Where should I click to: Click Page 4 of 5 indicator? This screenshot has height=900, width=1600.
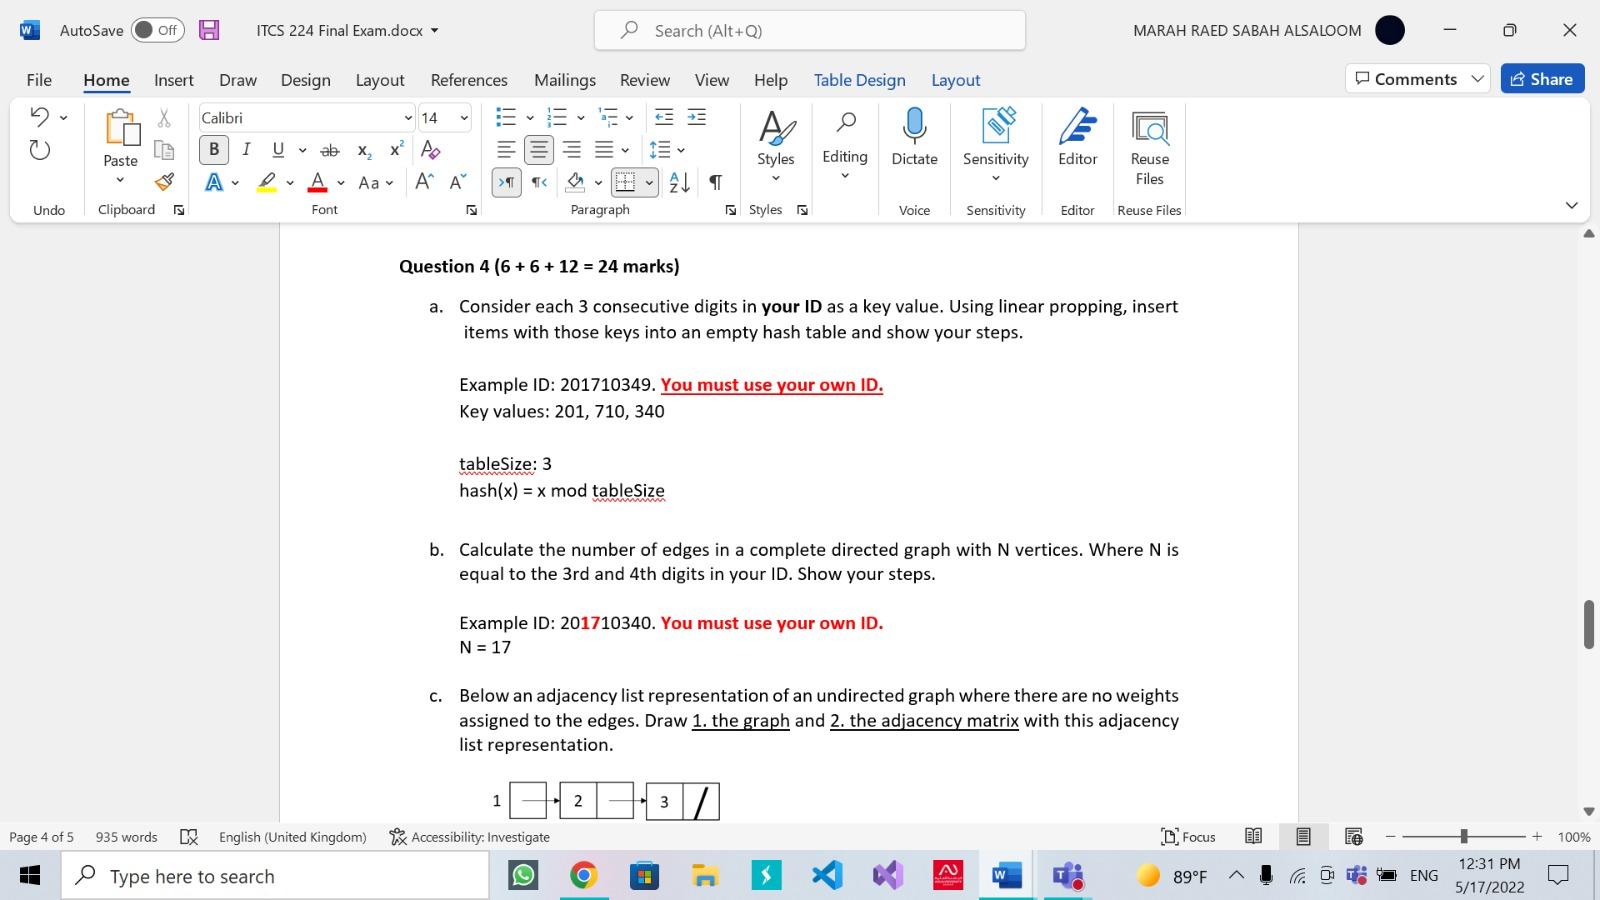pyautogui.click(x=41, y=837)
